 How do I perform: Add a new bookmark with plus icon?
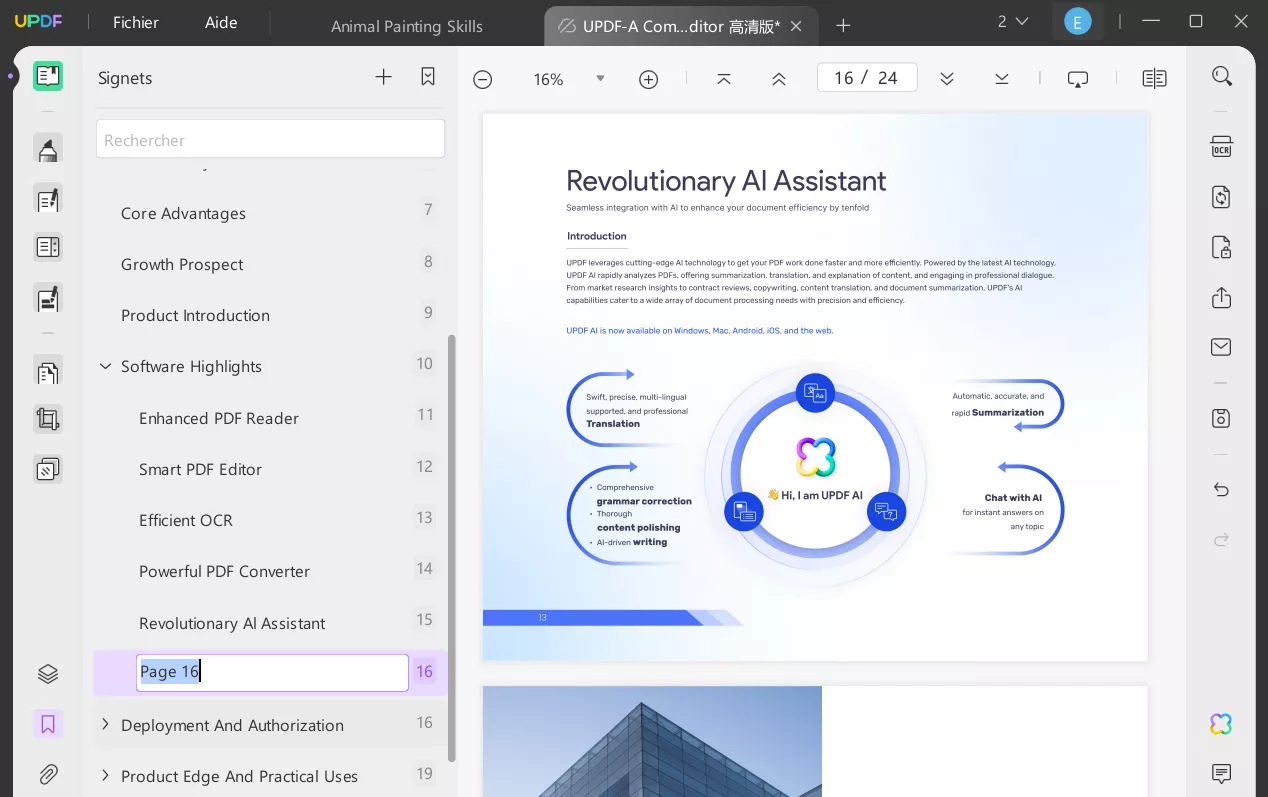click(x=383, y=77)
